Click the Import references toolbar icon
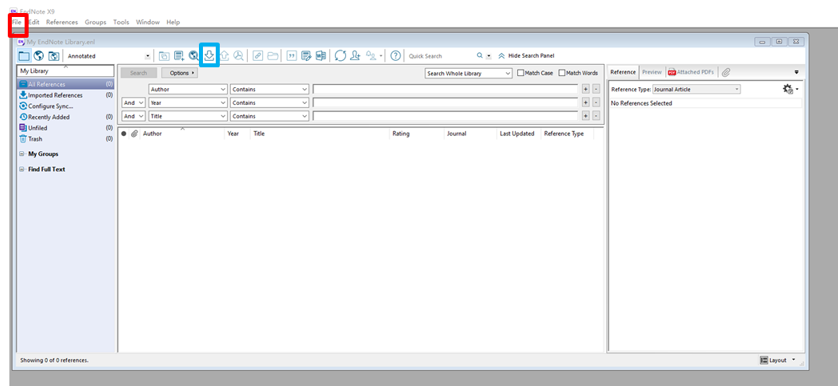This screenshot has width=838, height=386. tap(209, 55)
